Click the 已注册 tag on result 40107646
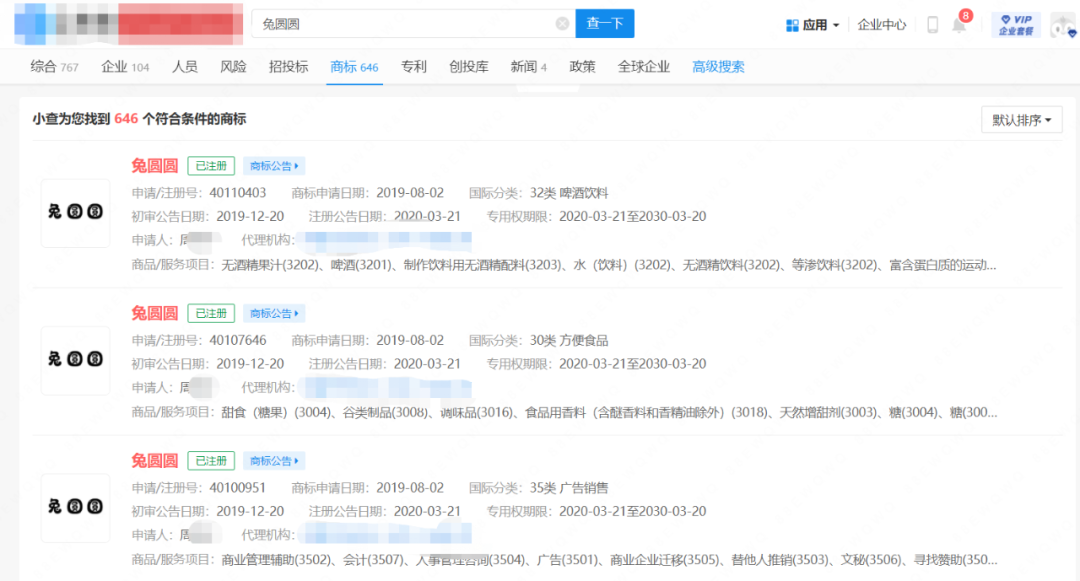The height and width of the screenshot is (581, 1080). pos(211,313)
